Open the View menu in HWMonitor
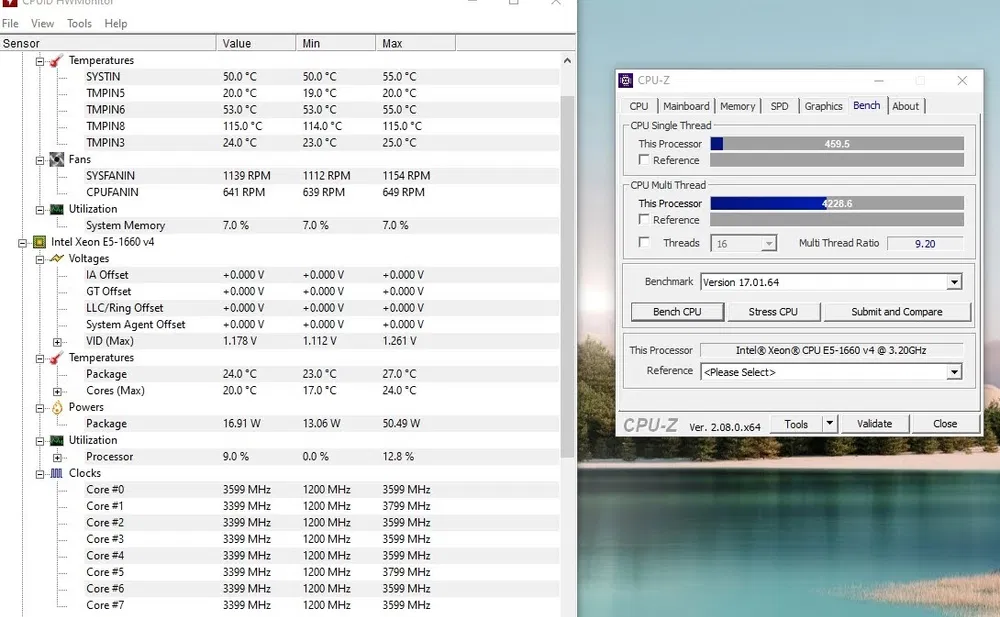 42,24
